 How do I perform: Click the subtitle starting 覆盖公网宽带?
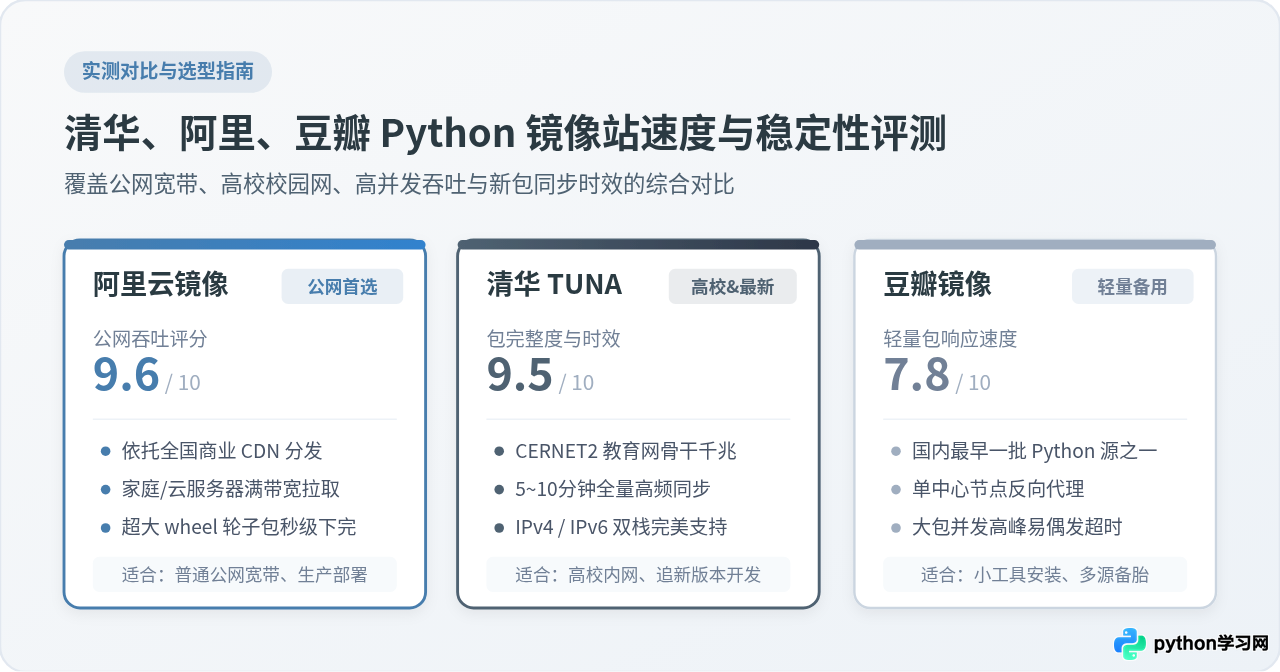400,185
